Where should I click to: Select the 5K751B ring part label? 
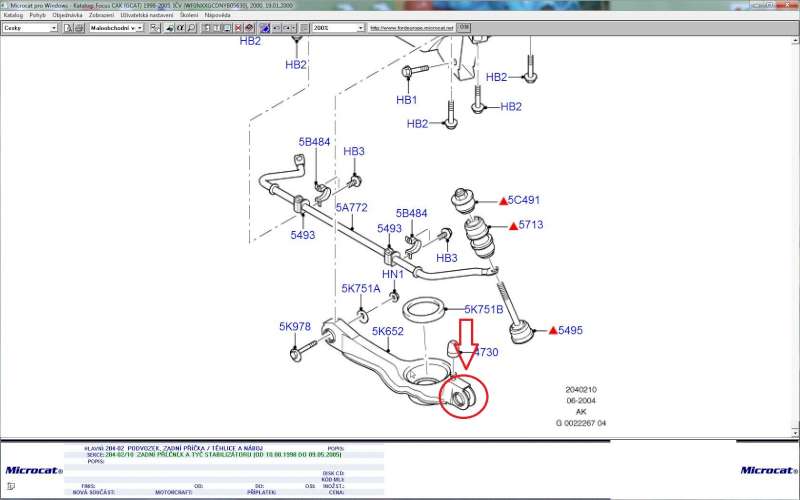point(483,309)
